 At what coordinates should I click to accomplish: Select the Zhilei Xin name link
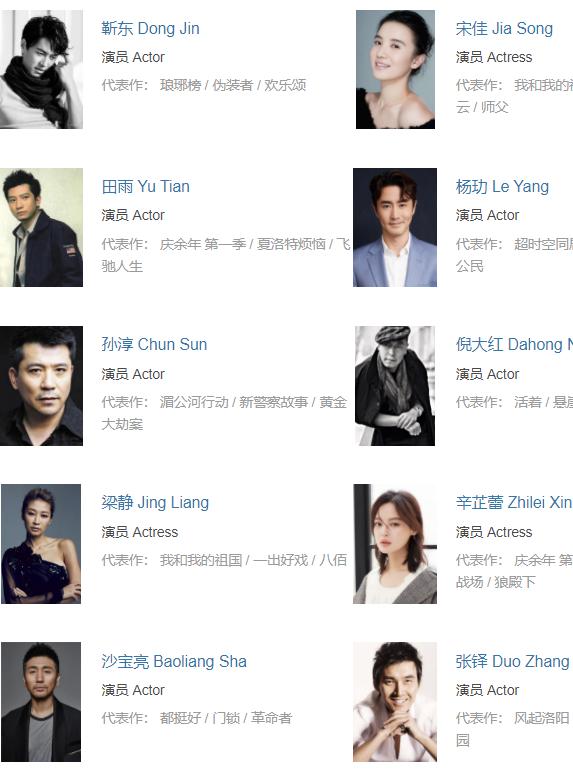click(x=514, y=502)
